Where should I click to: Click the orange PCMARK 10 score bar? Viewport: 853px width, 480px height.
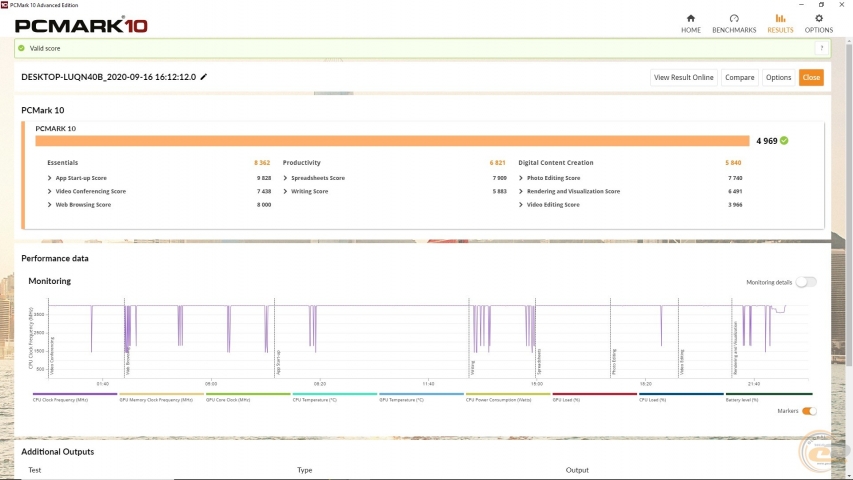tap(392, 141)
